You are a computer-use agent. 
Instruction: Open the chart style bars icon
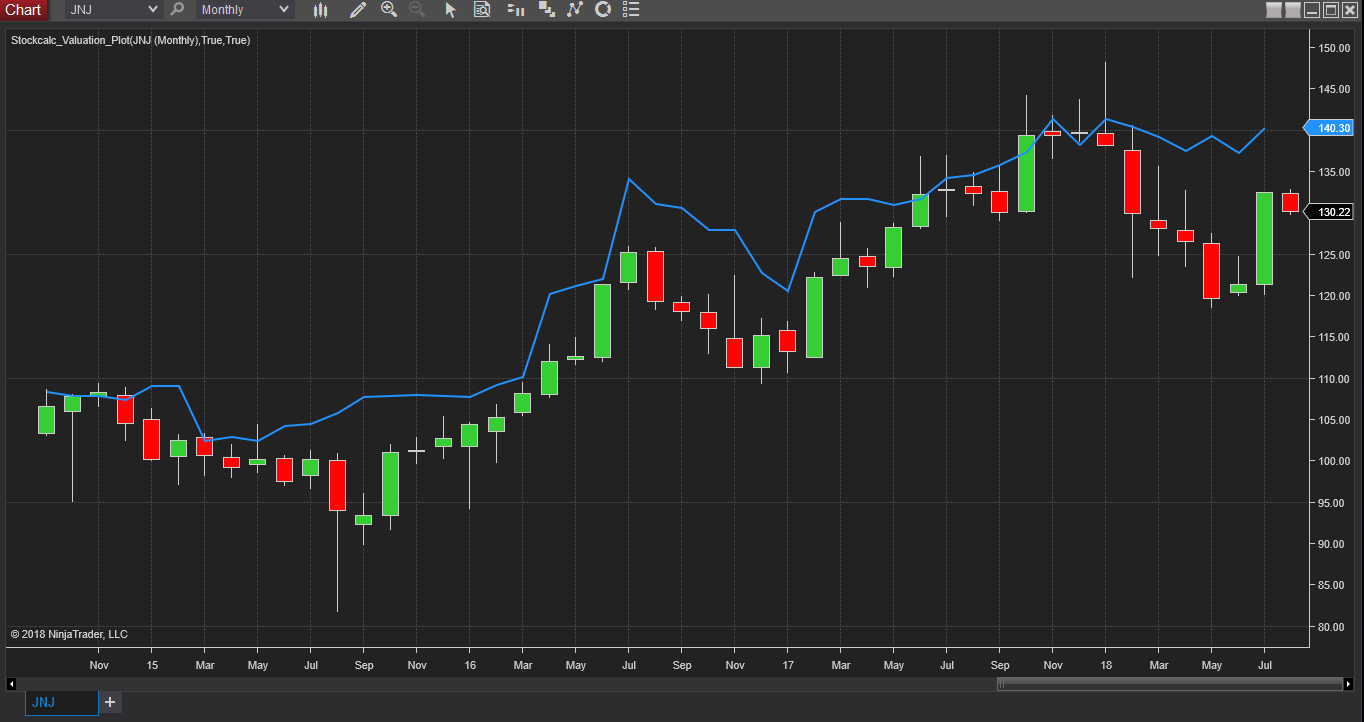[x=320, y=10]
